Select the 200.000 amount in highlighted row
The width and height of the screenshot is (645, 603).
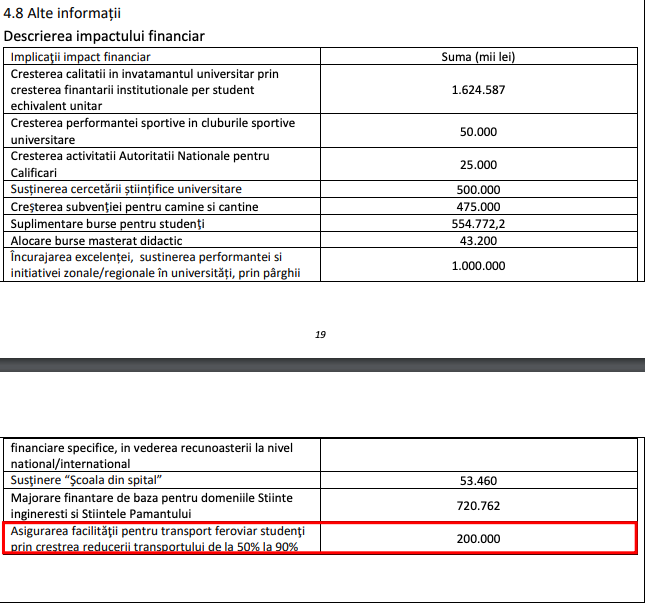coord(478,538)
